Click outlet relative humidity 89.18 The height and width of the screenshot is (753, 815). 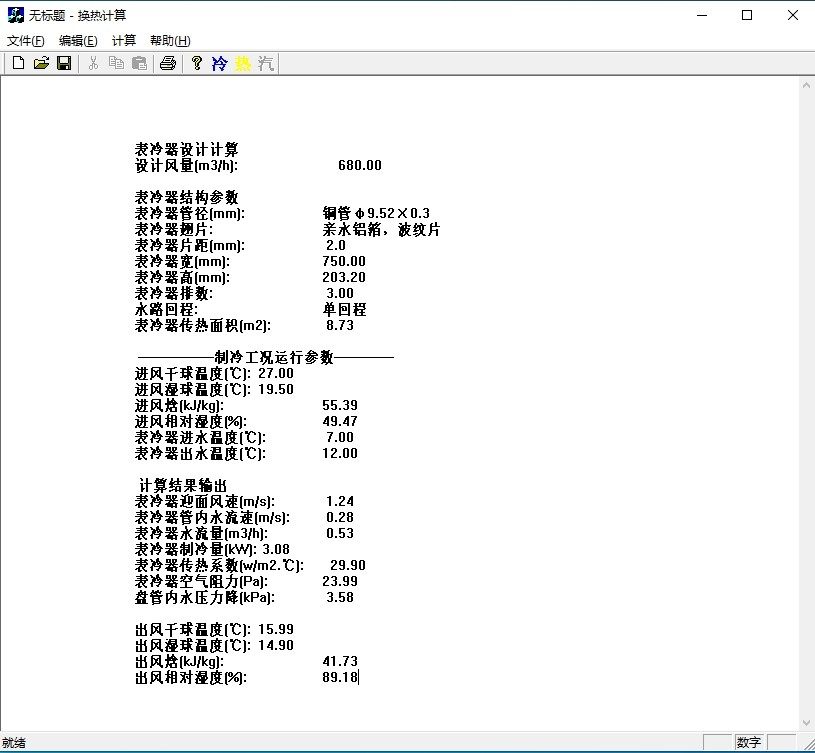pyautogui.click(x=340, y=678)
